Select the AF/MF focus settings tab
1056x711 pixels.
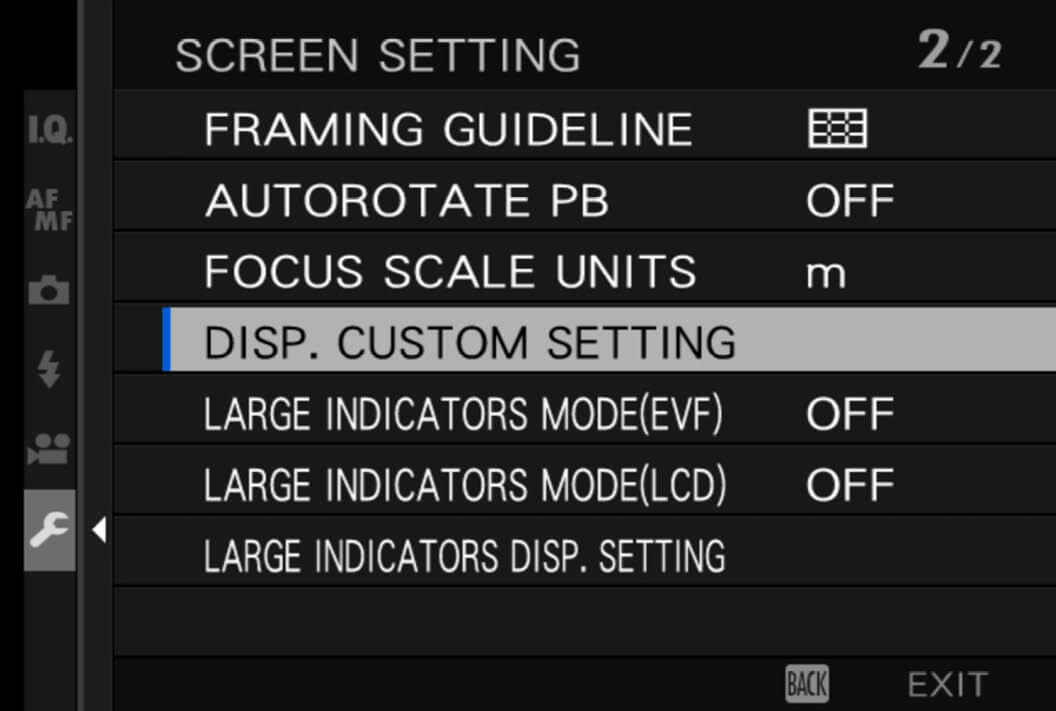50,209
